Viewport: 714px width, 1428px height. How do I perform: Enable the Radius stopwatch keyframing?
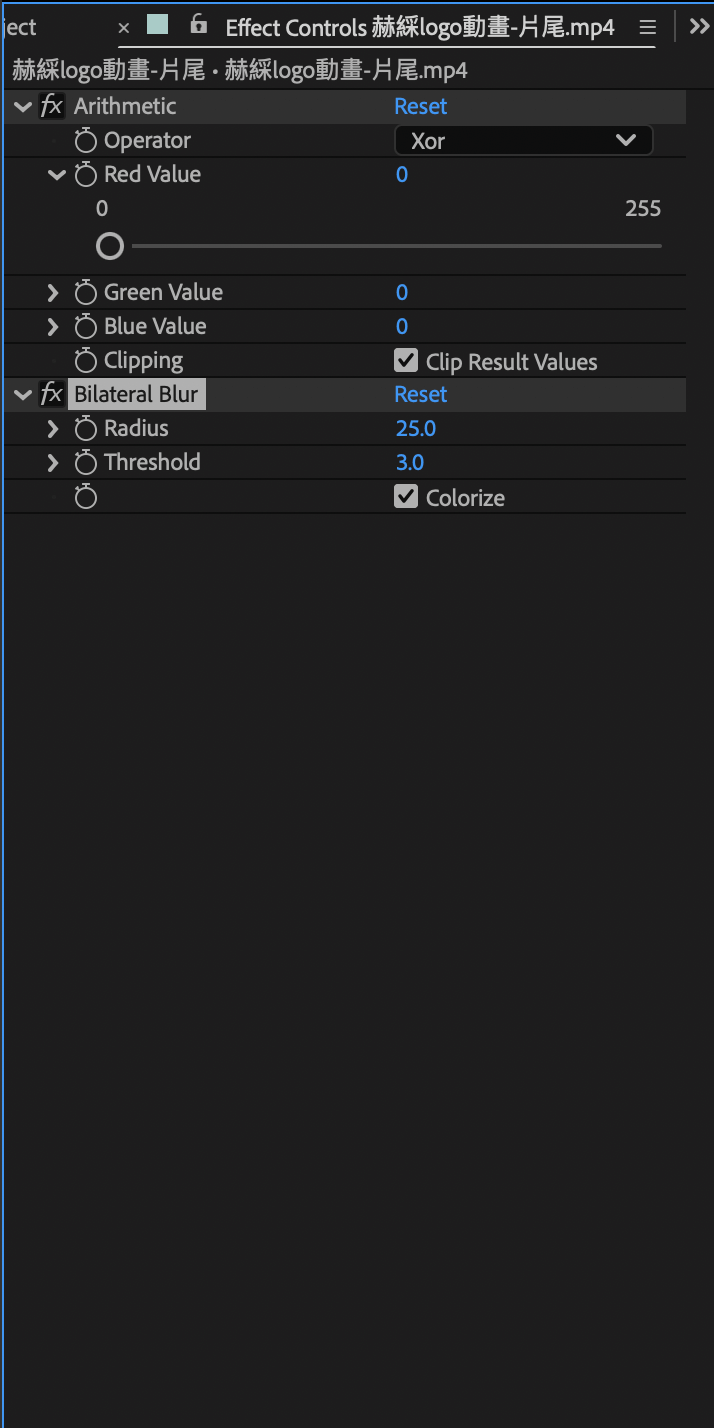(x=86, y=429)
